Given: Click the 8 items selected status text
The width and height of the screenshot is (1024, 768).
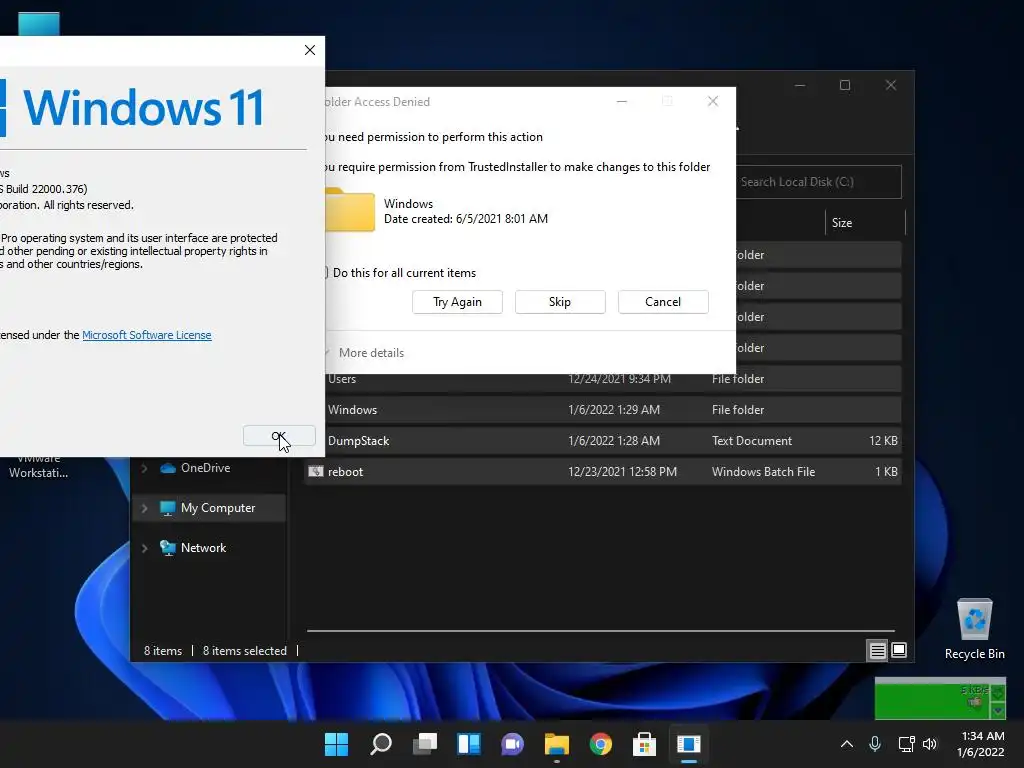Looking at the screenshot, I should pos(245,651).
